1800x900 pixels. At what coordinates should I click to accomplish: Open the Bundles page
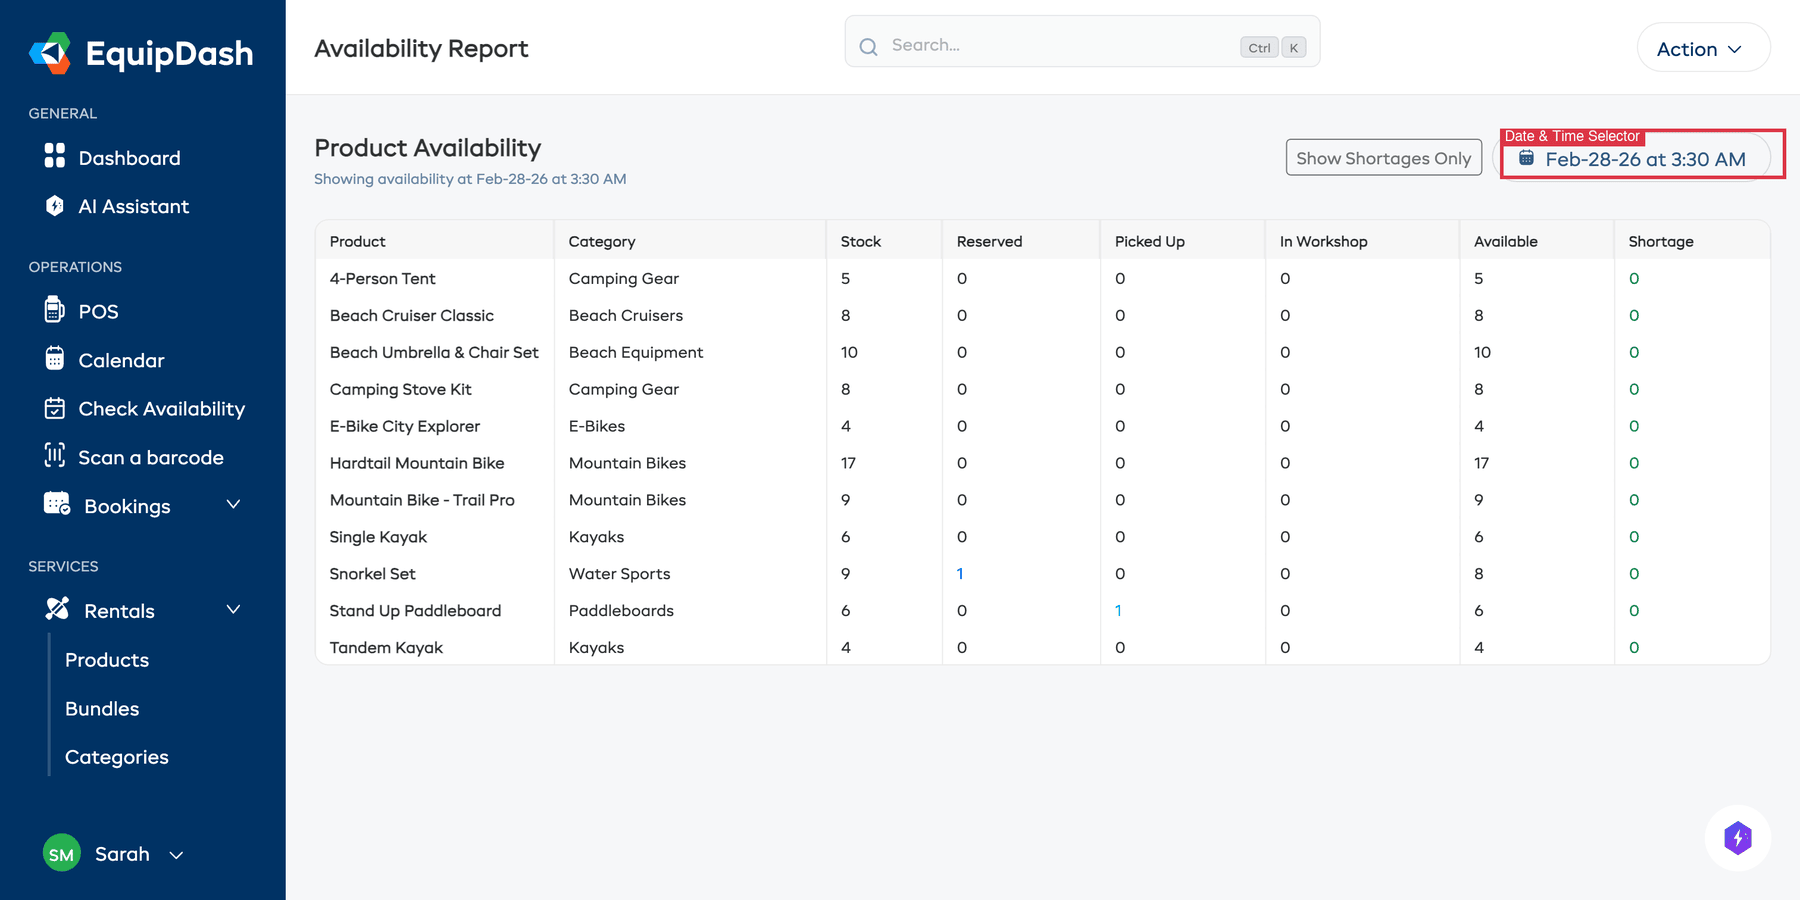[102, 708]
